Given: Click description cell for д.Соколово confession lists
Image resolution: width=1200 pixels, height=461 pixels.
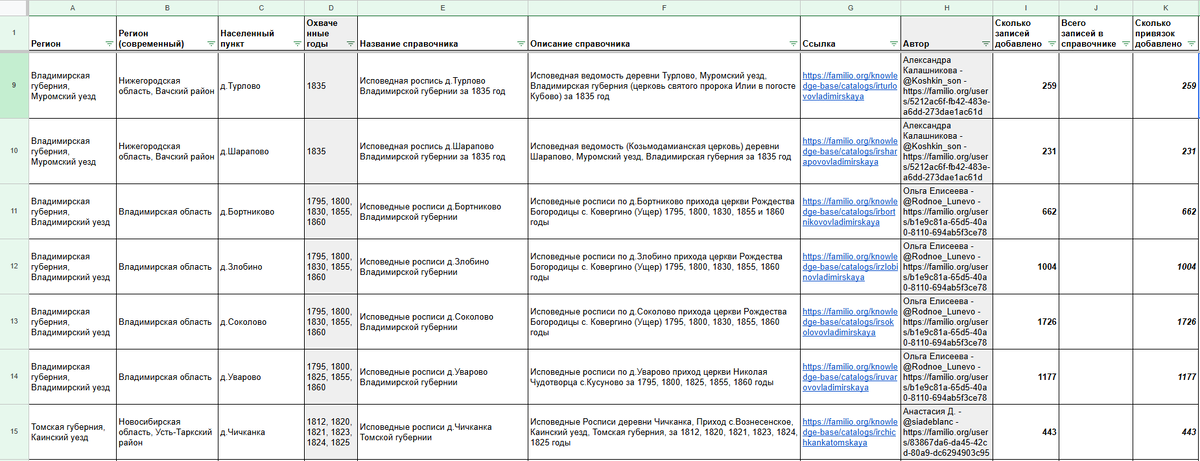Looking at the screenshot, I should (663, 321).
